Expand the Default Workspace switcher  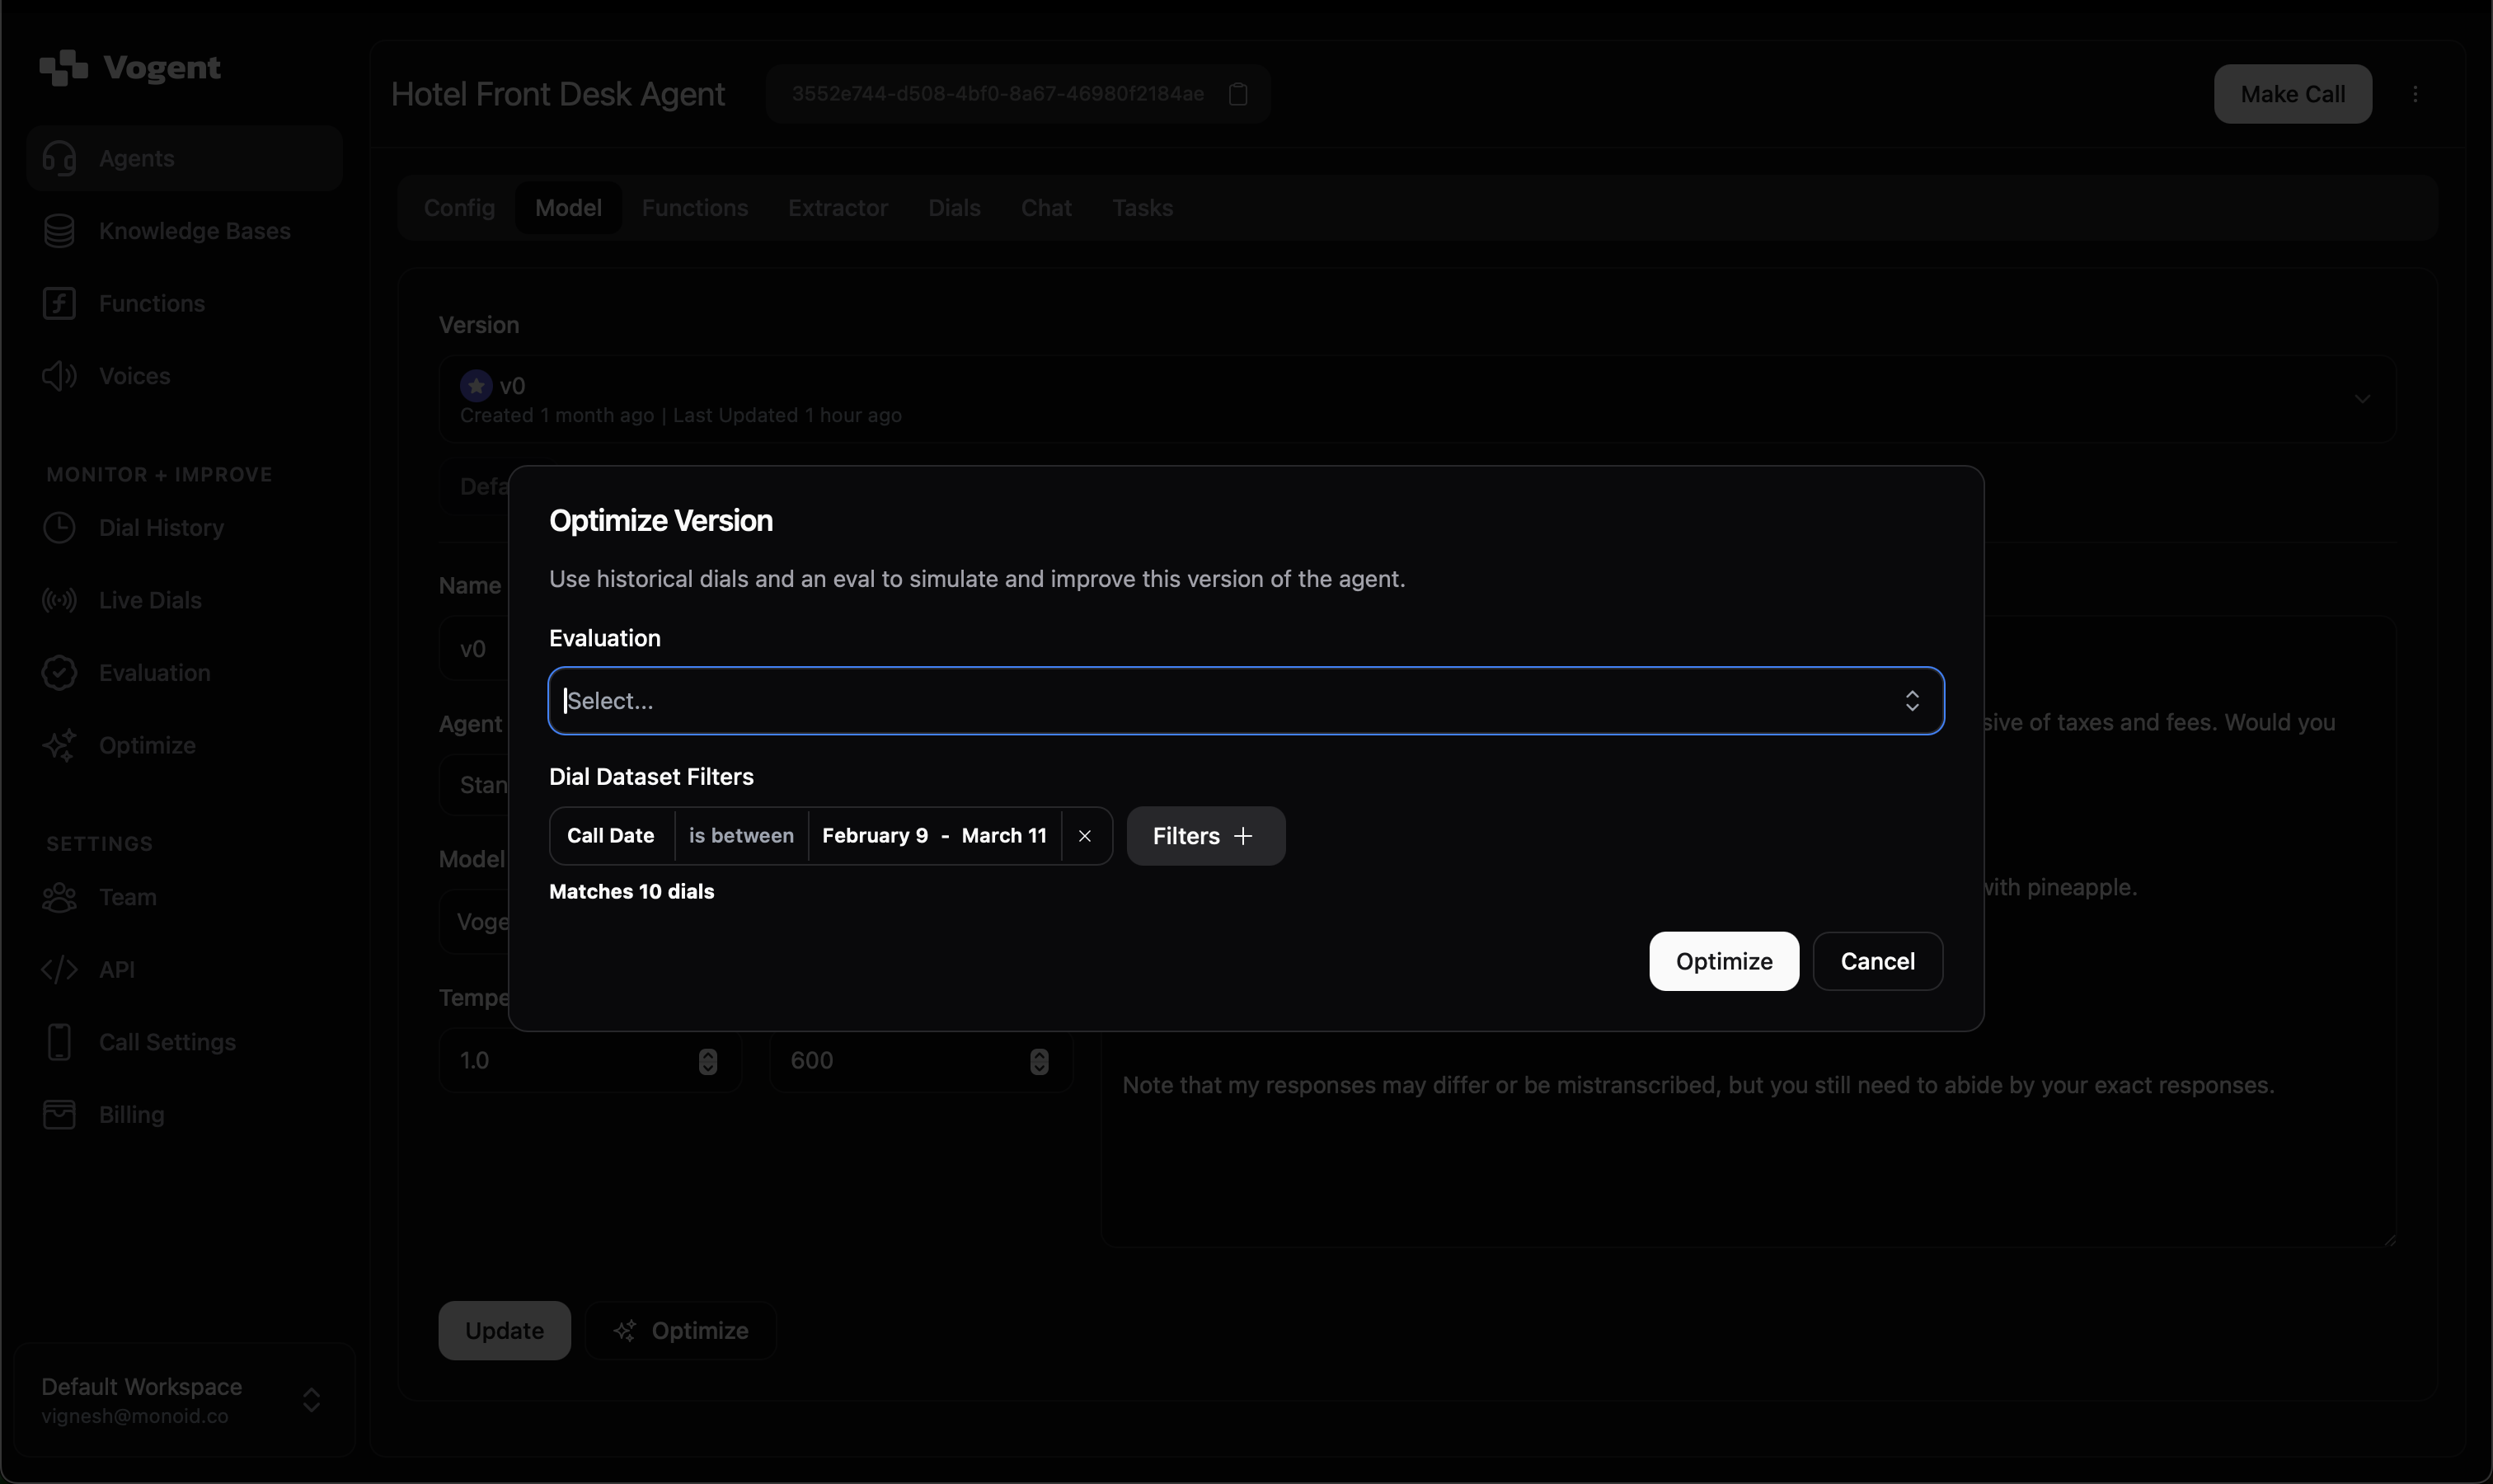(185, 1399)
